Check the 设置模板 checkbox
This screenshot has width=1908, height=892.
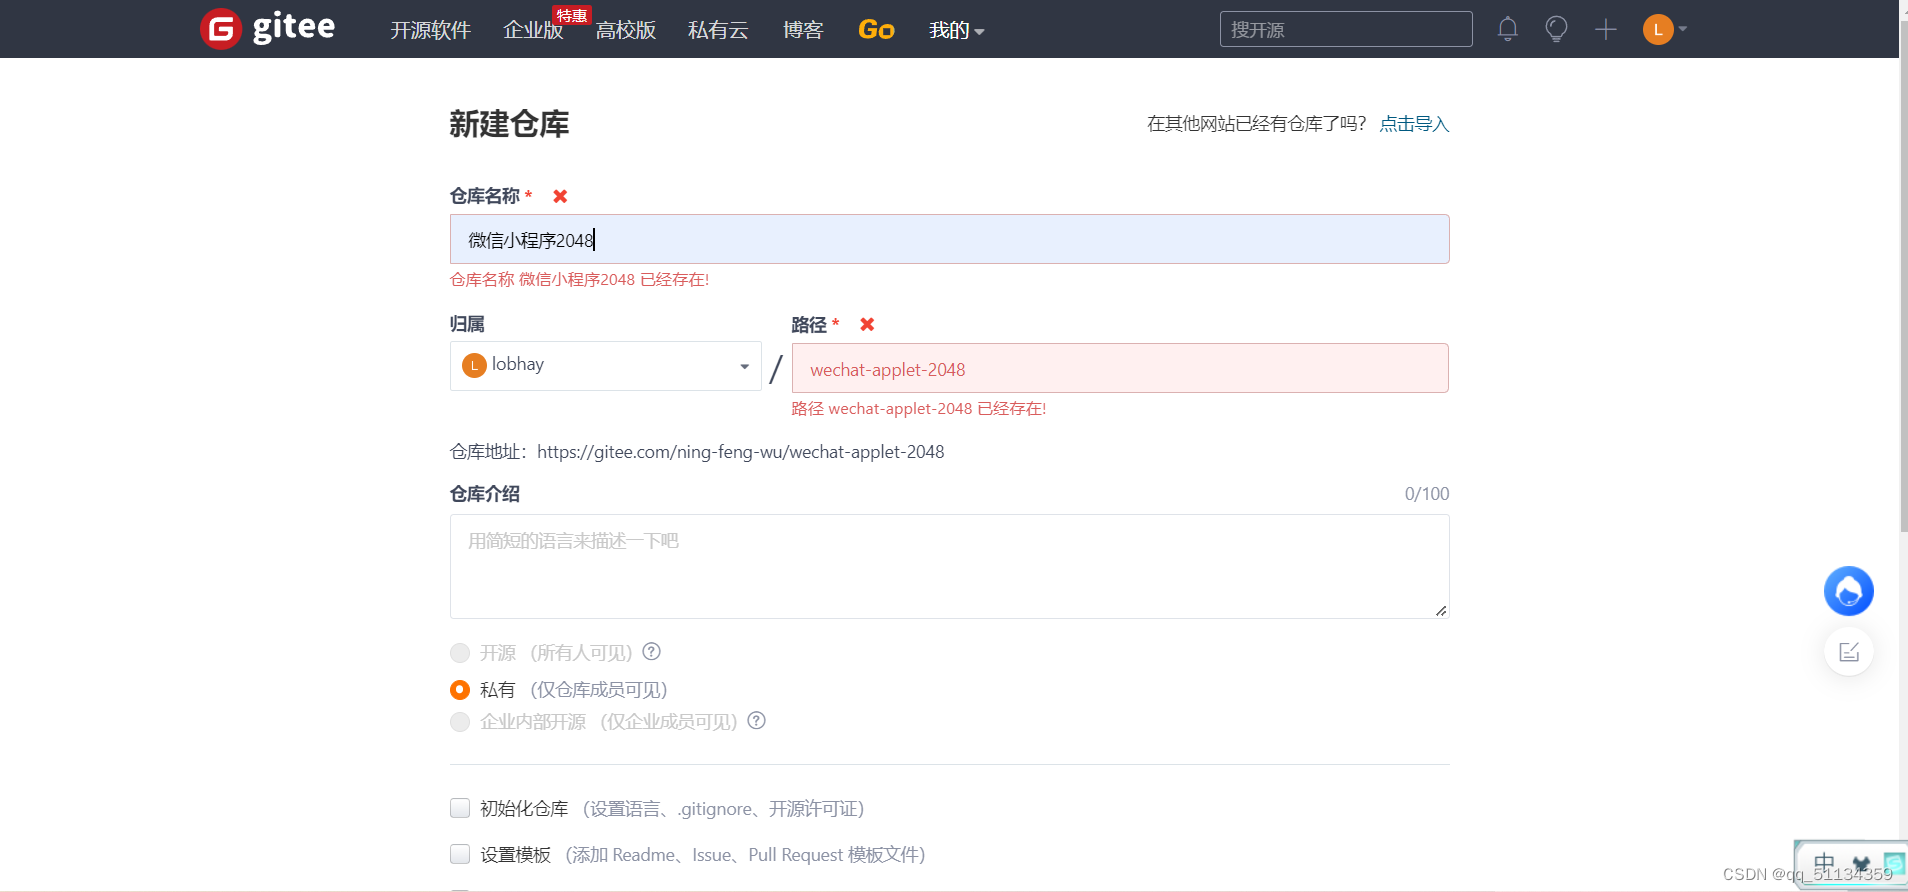click(x=460, y=854)
